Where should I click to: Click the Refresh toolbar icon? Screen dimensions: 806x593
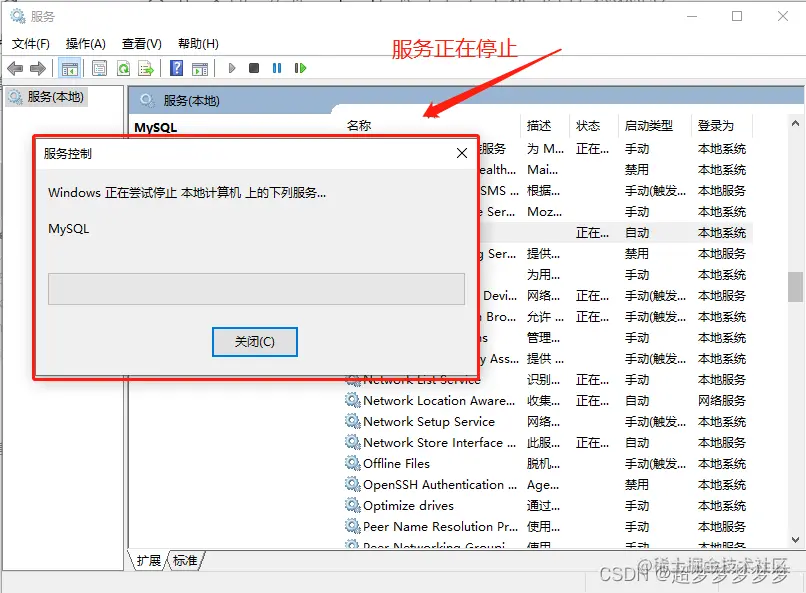coord(123,68)
